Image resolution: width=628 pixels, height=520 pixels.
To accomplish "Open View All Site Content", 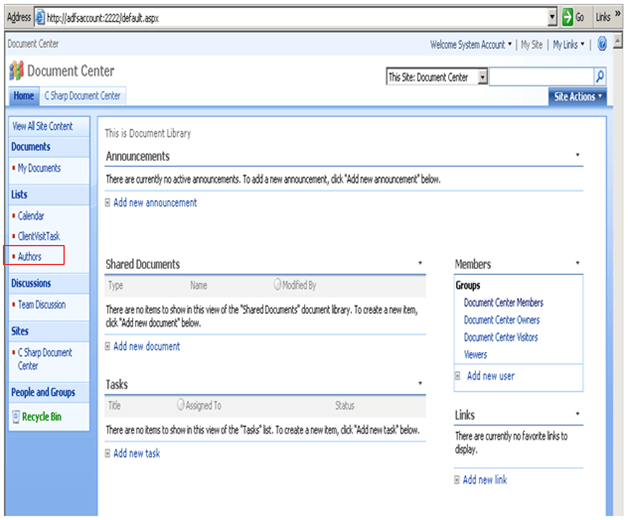I will point(42,126).
